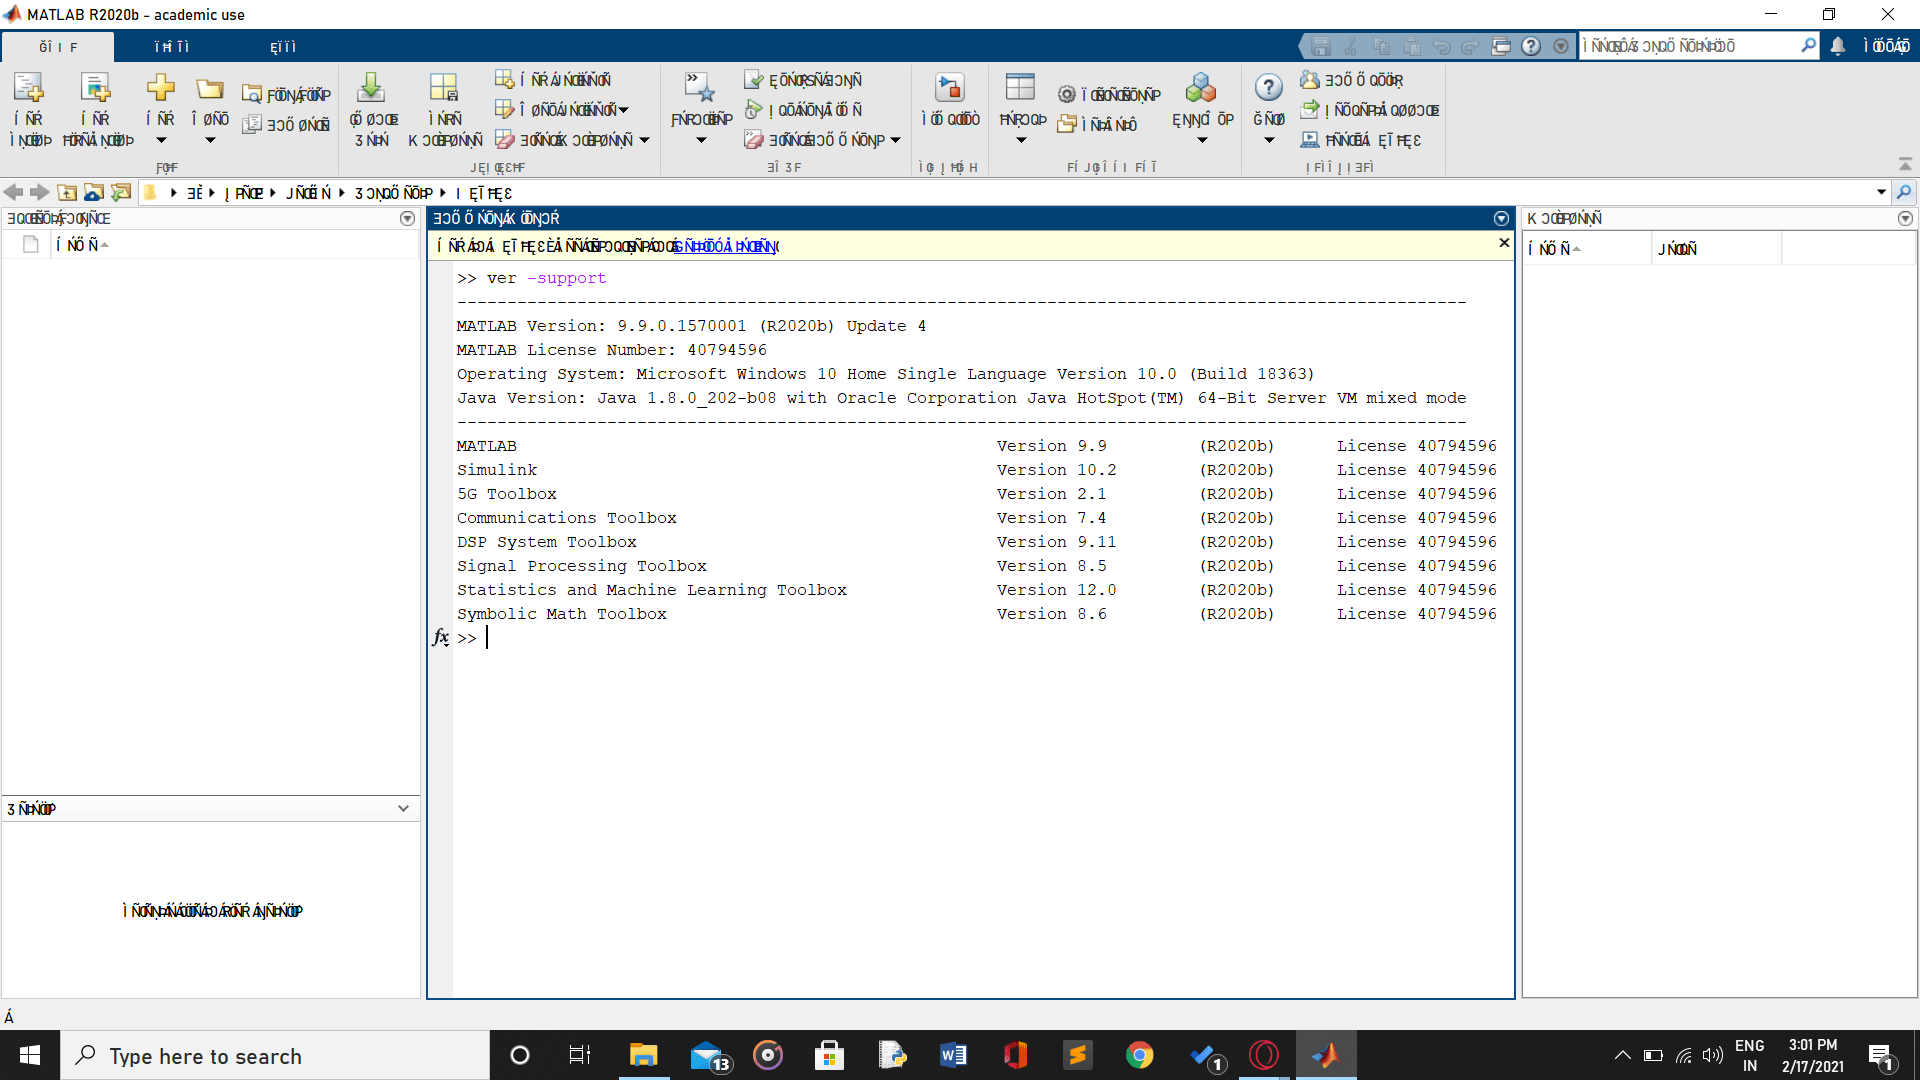Click the New Live Script icon
This screenshot has height=1080, width=1920.
tap(97, 90)
